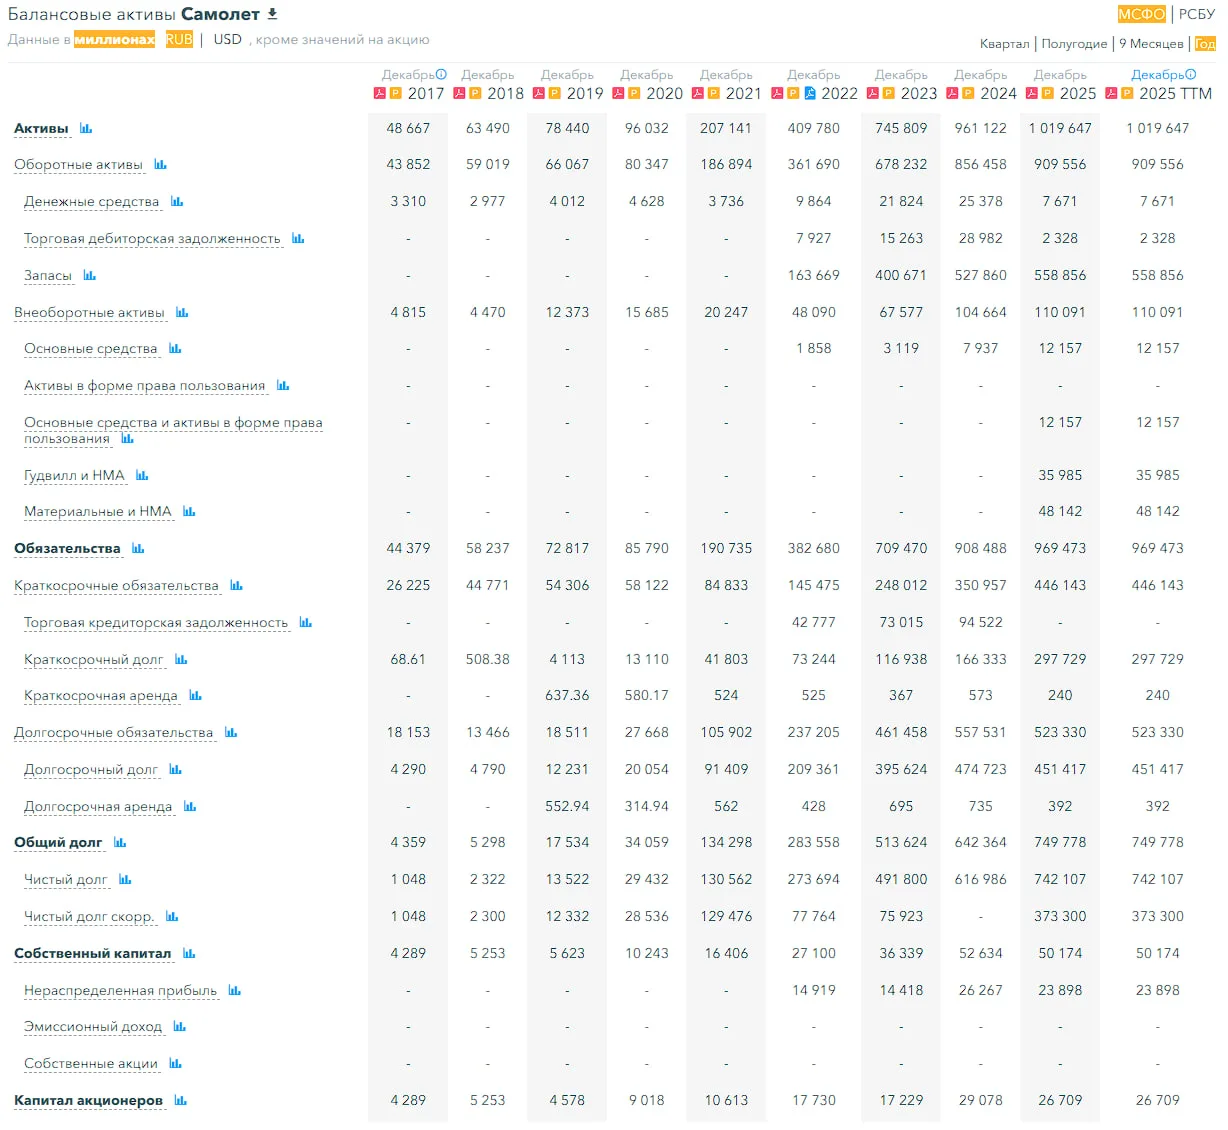This screenshot has height=1130, width=1228.
Task: View the chart for Общий долг
Action: point(120,842)
